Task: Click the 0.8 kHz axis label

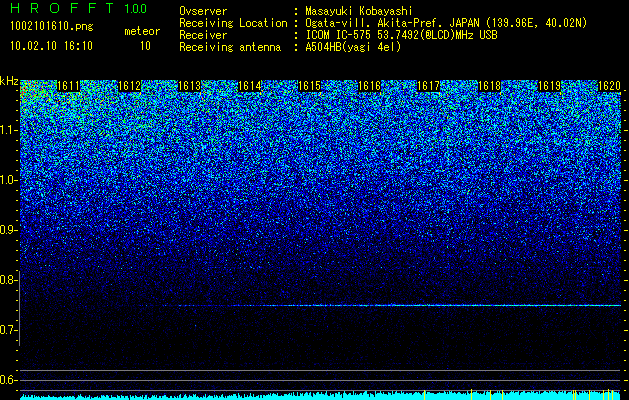Action: 7,280
